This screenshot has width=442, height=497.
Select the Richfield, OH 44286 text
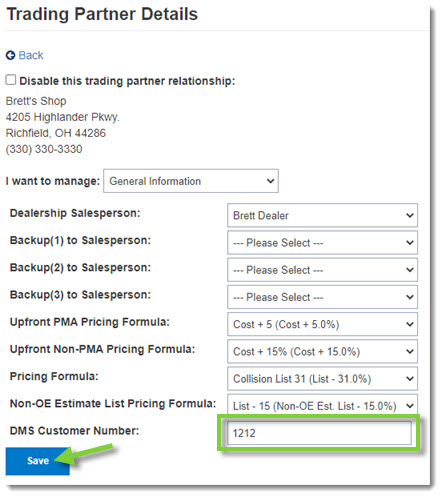(56, 133)
